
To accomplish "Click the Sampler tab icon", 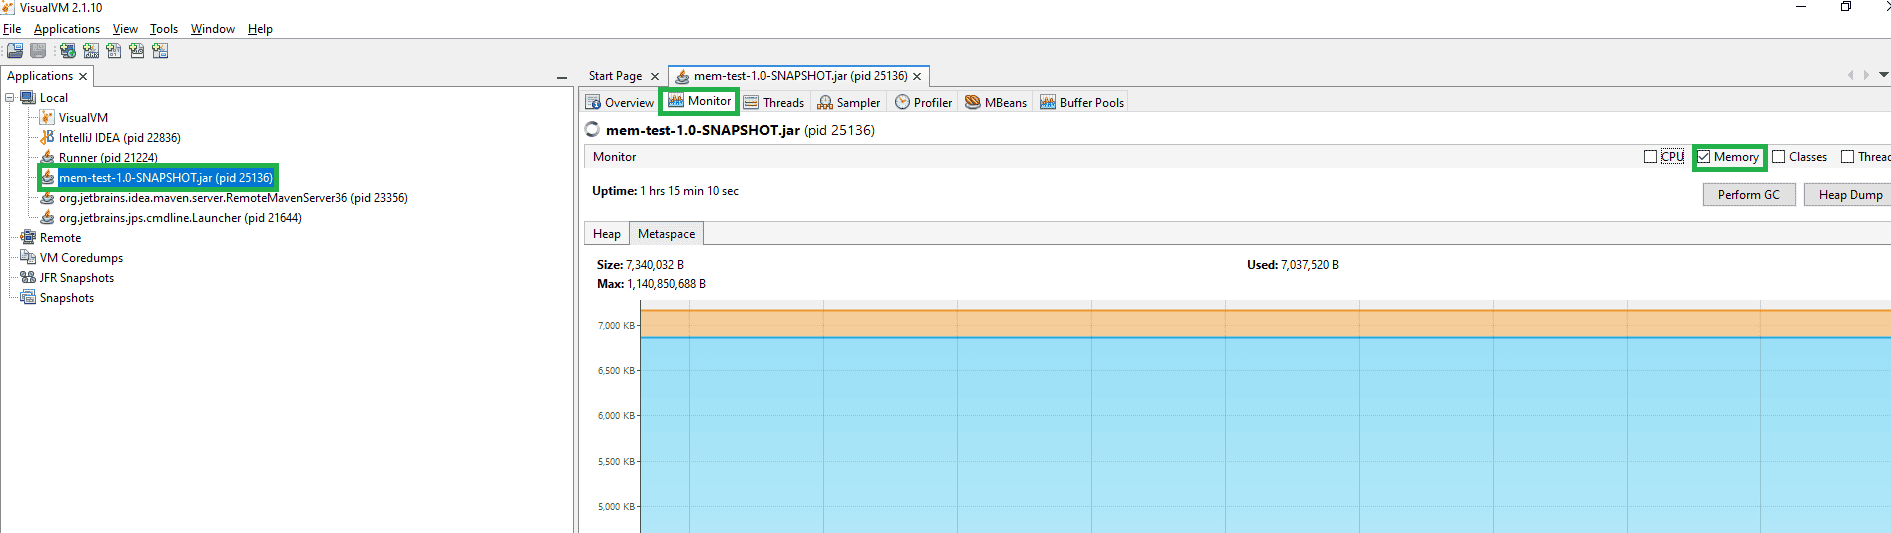I will coord(825,103).
